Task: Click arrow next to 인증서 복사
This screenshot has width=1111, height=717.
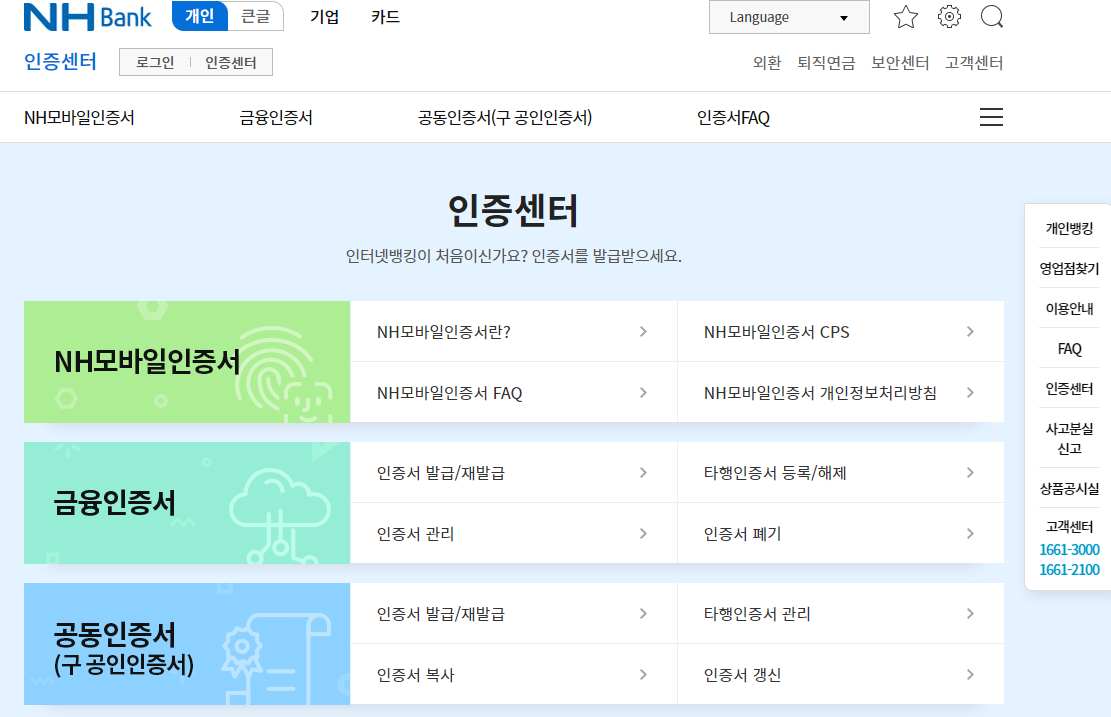Action: click(x=643, y=674)
